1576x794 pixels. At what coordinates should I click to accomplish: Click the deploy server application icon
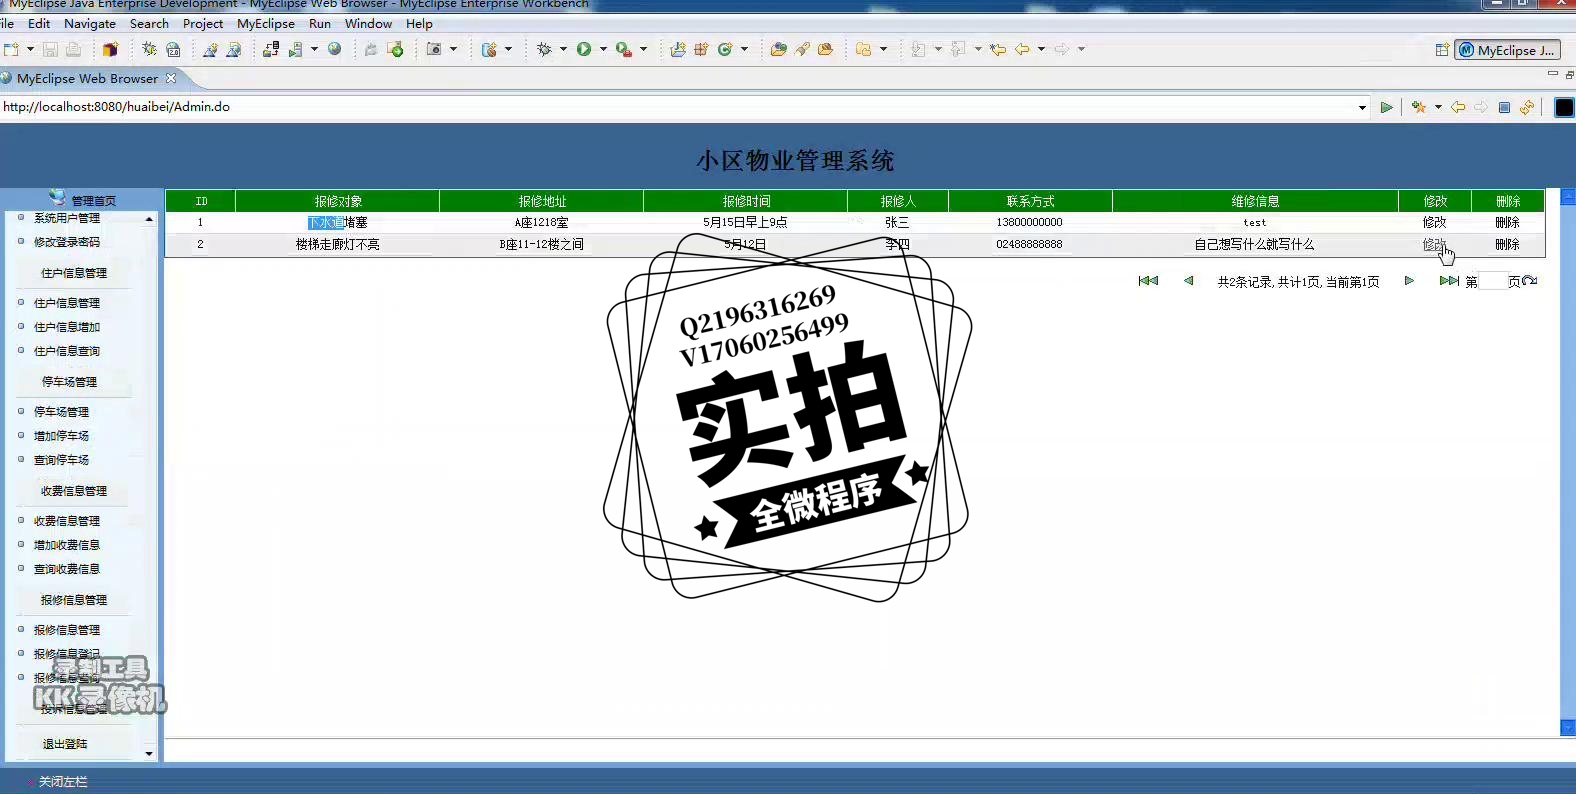point(271,49)
